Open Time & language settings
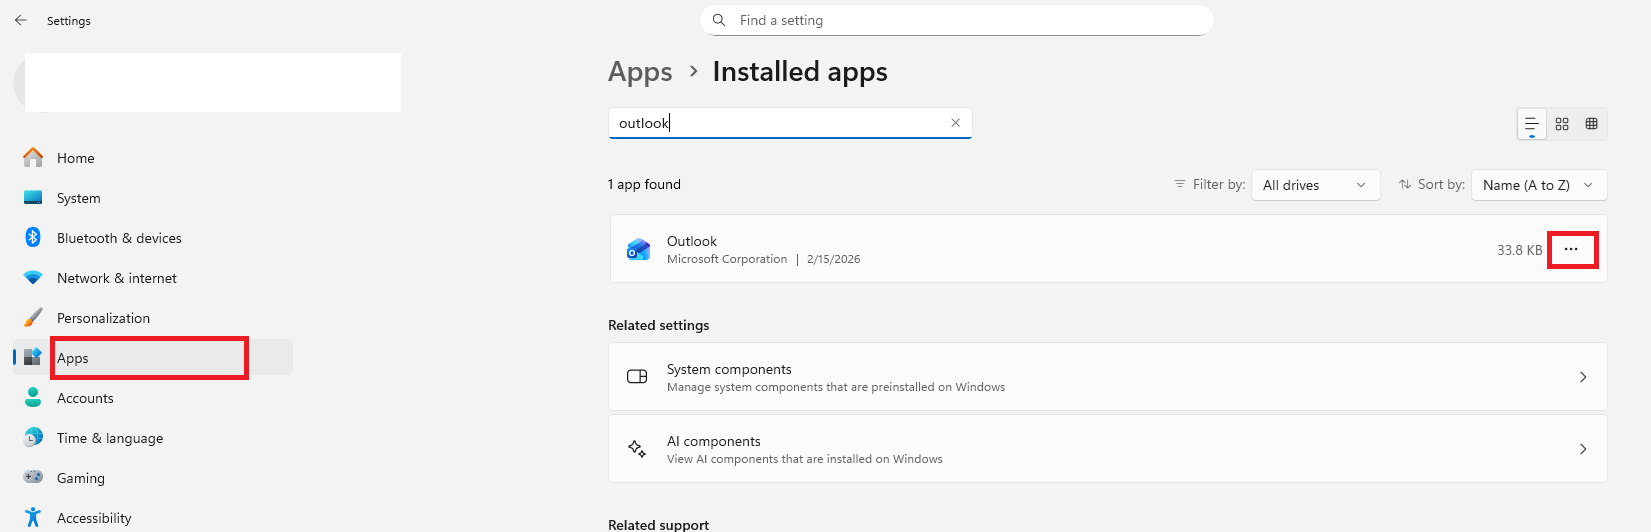This screenshot has width=1651, height=532. point(153,438)
